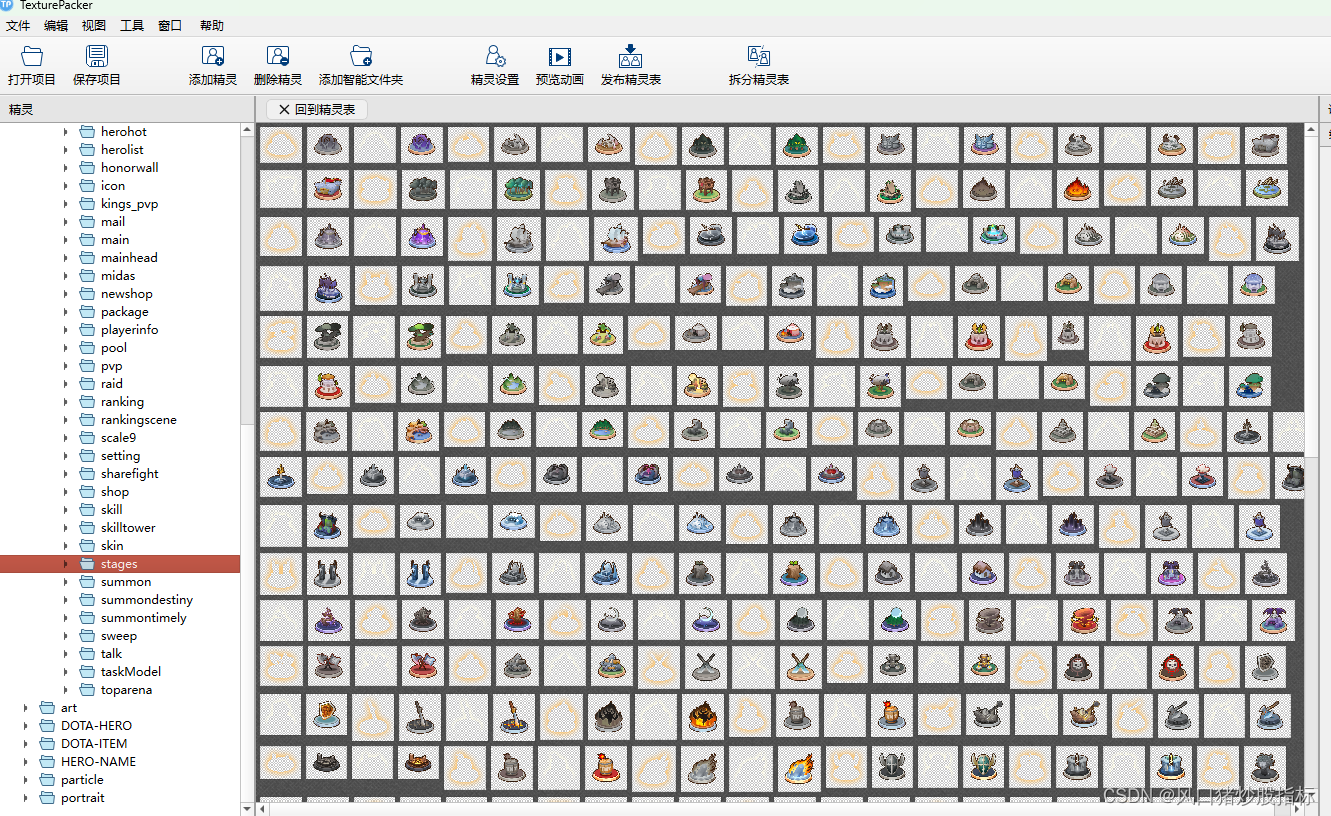The height and width of the screenshot is (816, 1331).
Task: Select the pool folder row
Action: click(x=120, y=347)
